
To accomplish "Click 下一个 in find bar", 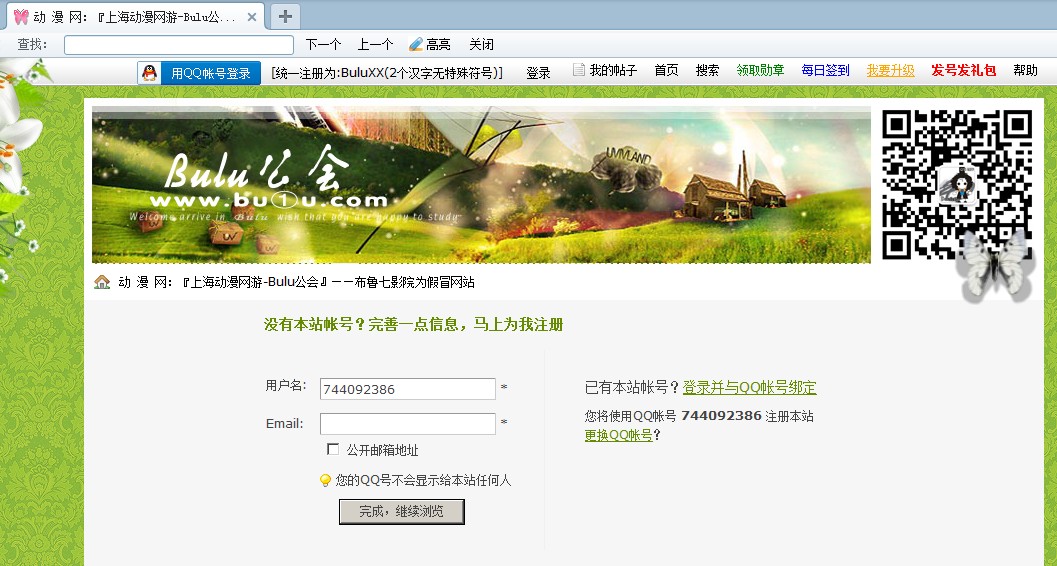I will point(323,44).
